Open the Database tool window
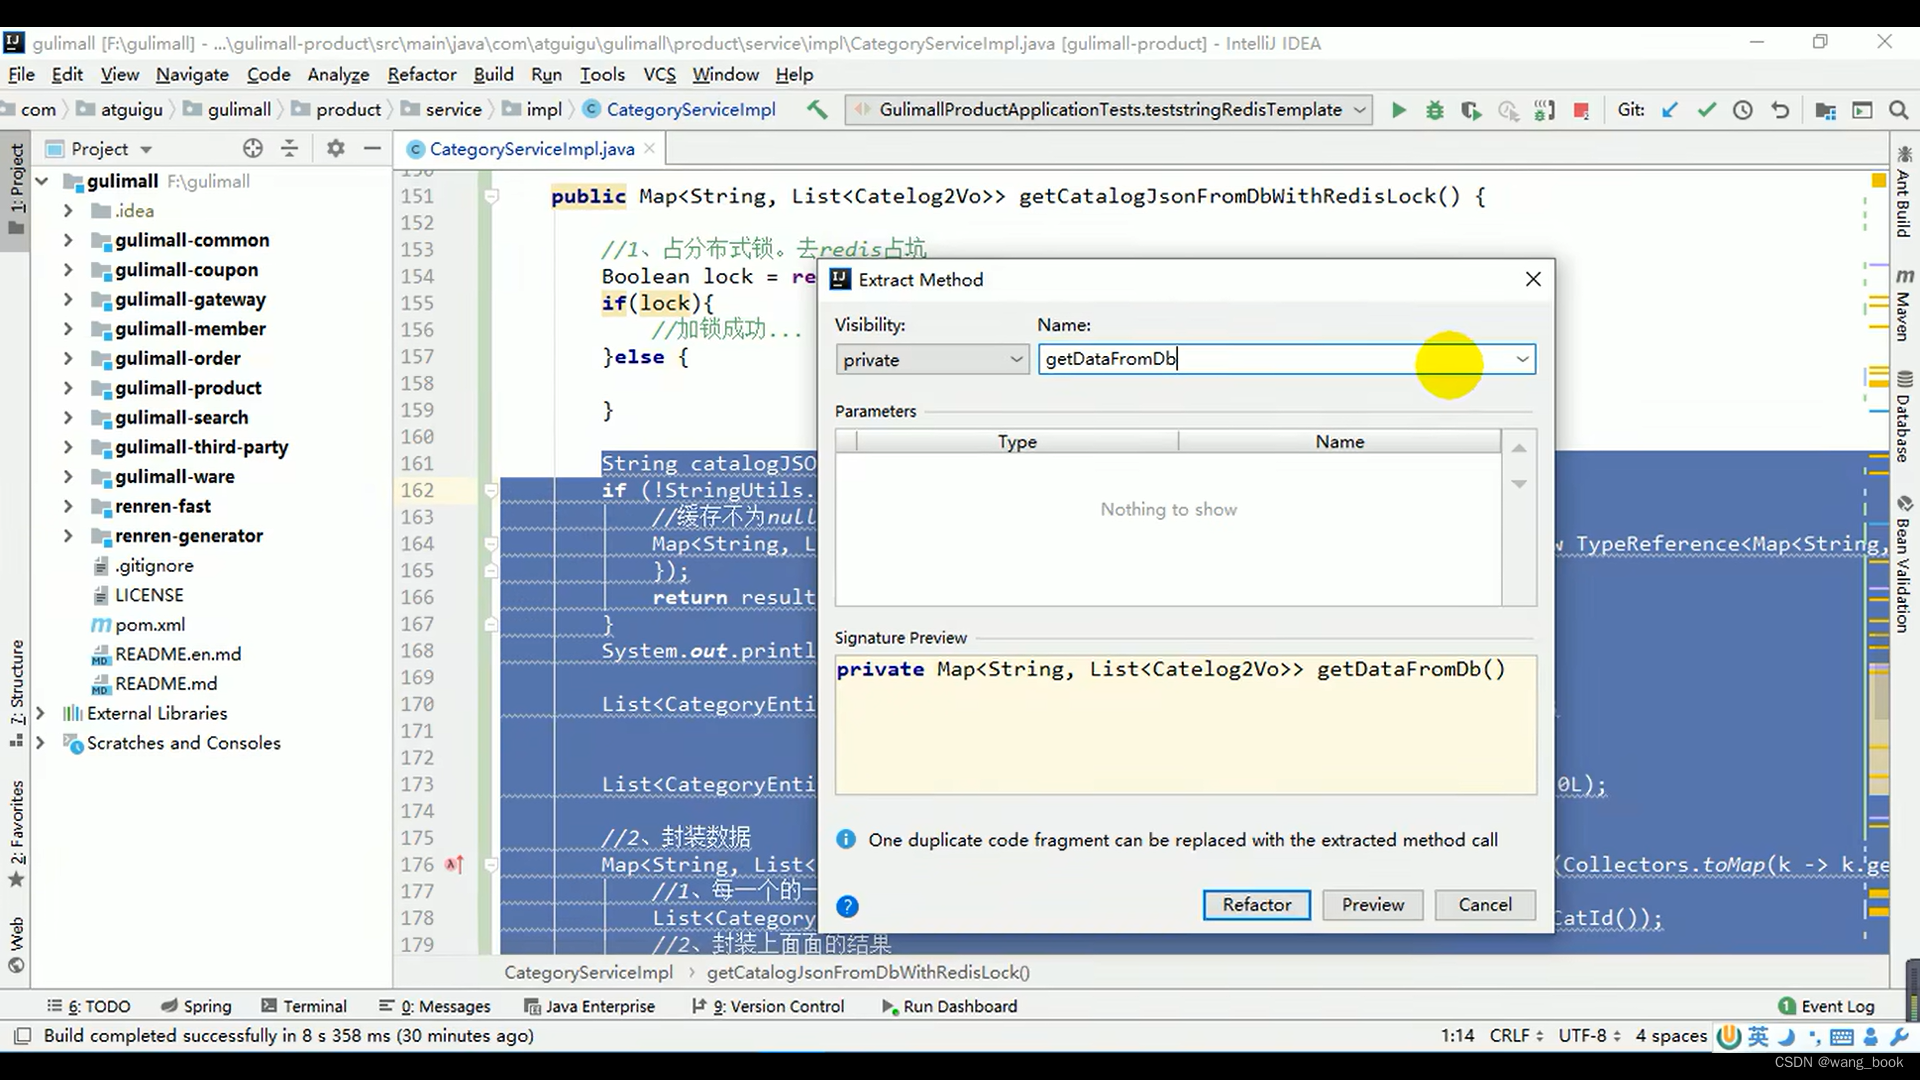The height and width of the screenshot is (1080, 1920). (1904, 417)
